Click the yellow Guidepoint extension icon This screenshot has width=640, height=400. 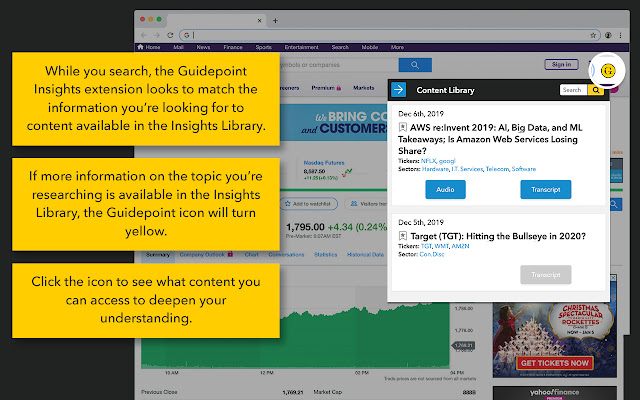608,70
